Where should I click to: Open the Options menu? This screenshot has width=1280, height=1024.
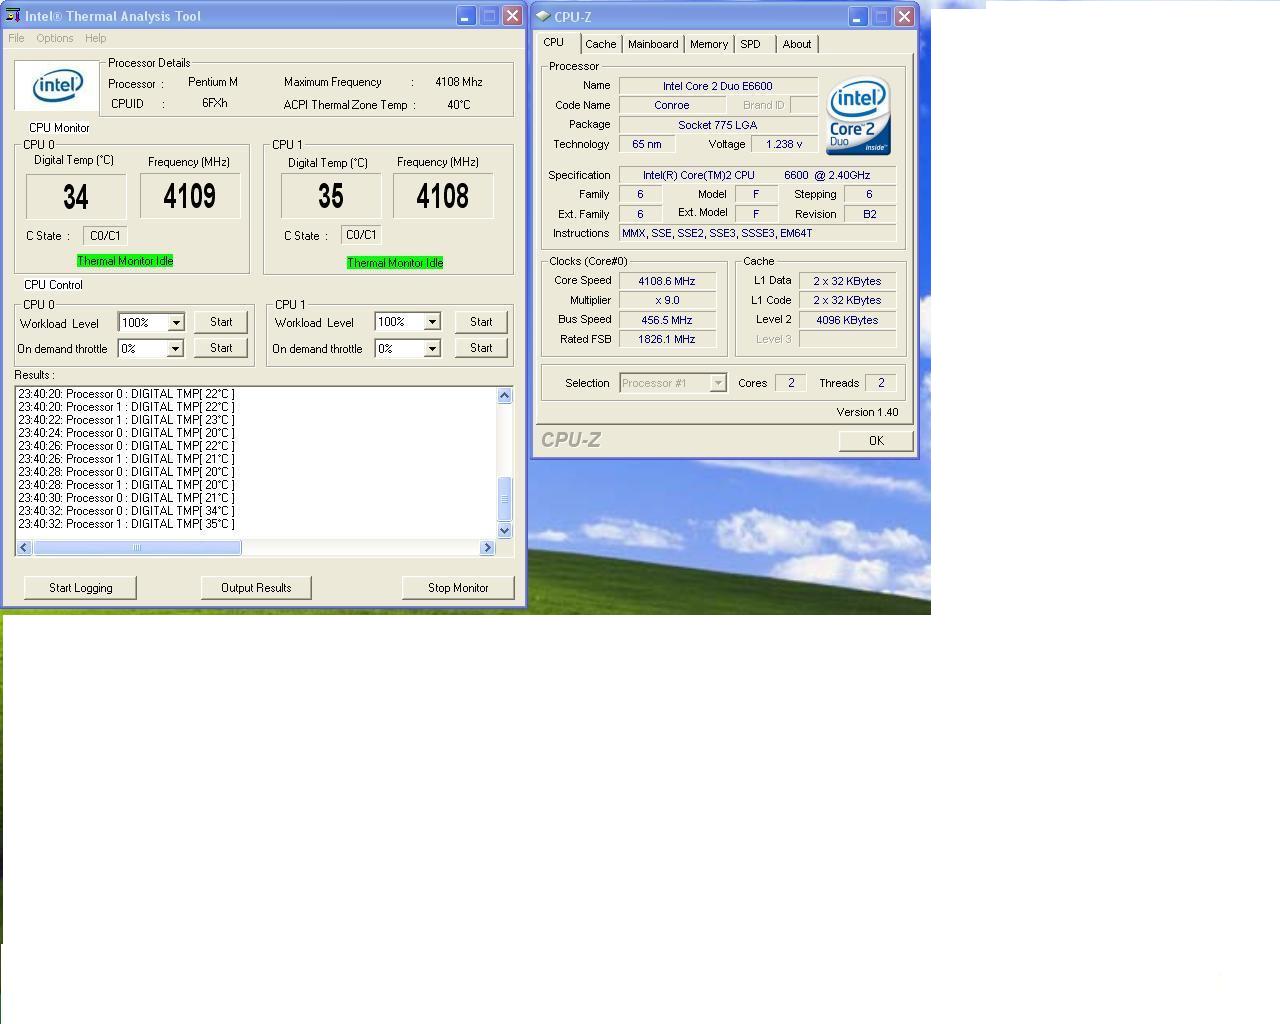(55, 38)
